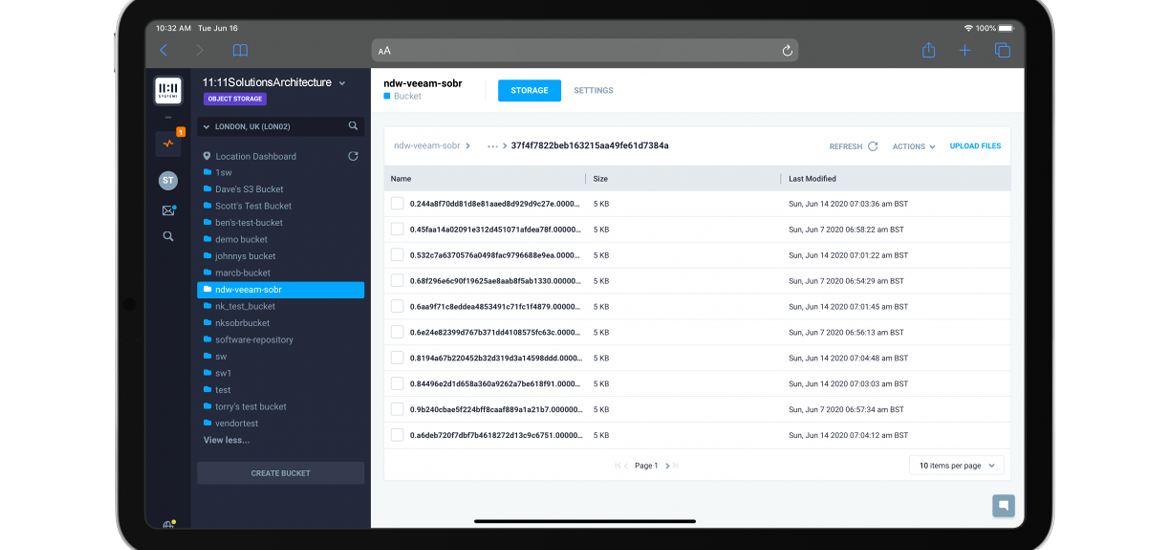Open the messages envelope icon
This screenshot has width=1170, height=550.
pos(168,211)
